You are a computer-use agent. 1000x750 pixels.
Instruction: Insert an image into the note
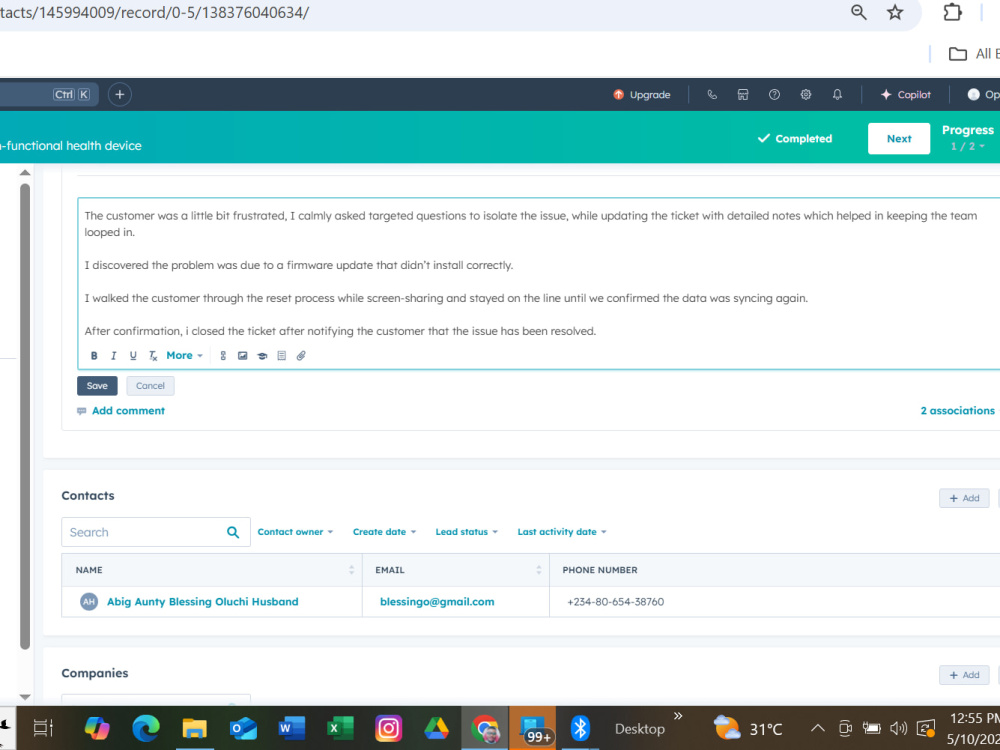click(x=242, y=356)
